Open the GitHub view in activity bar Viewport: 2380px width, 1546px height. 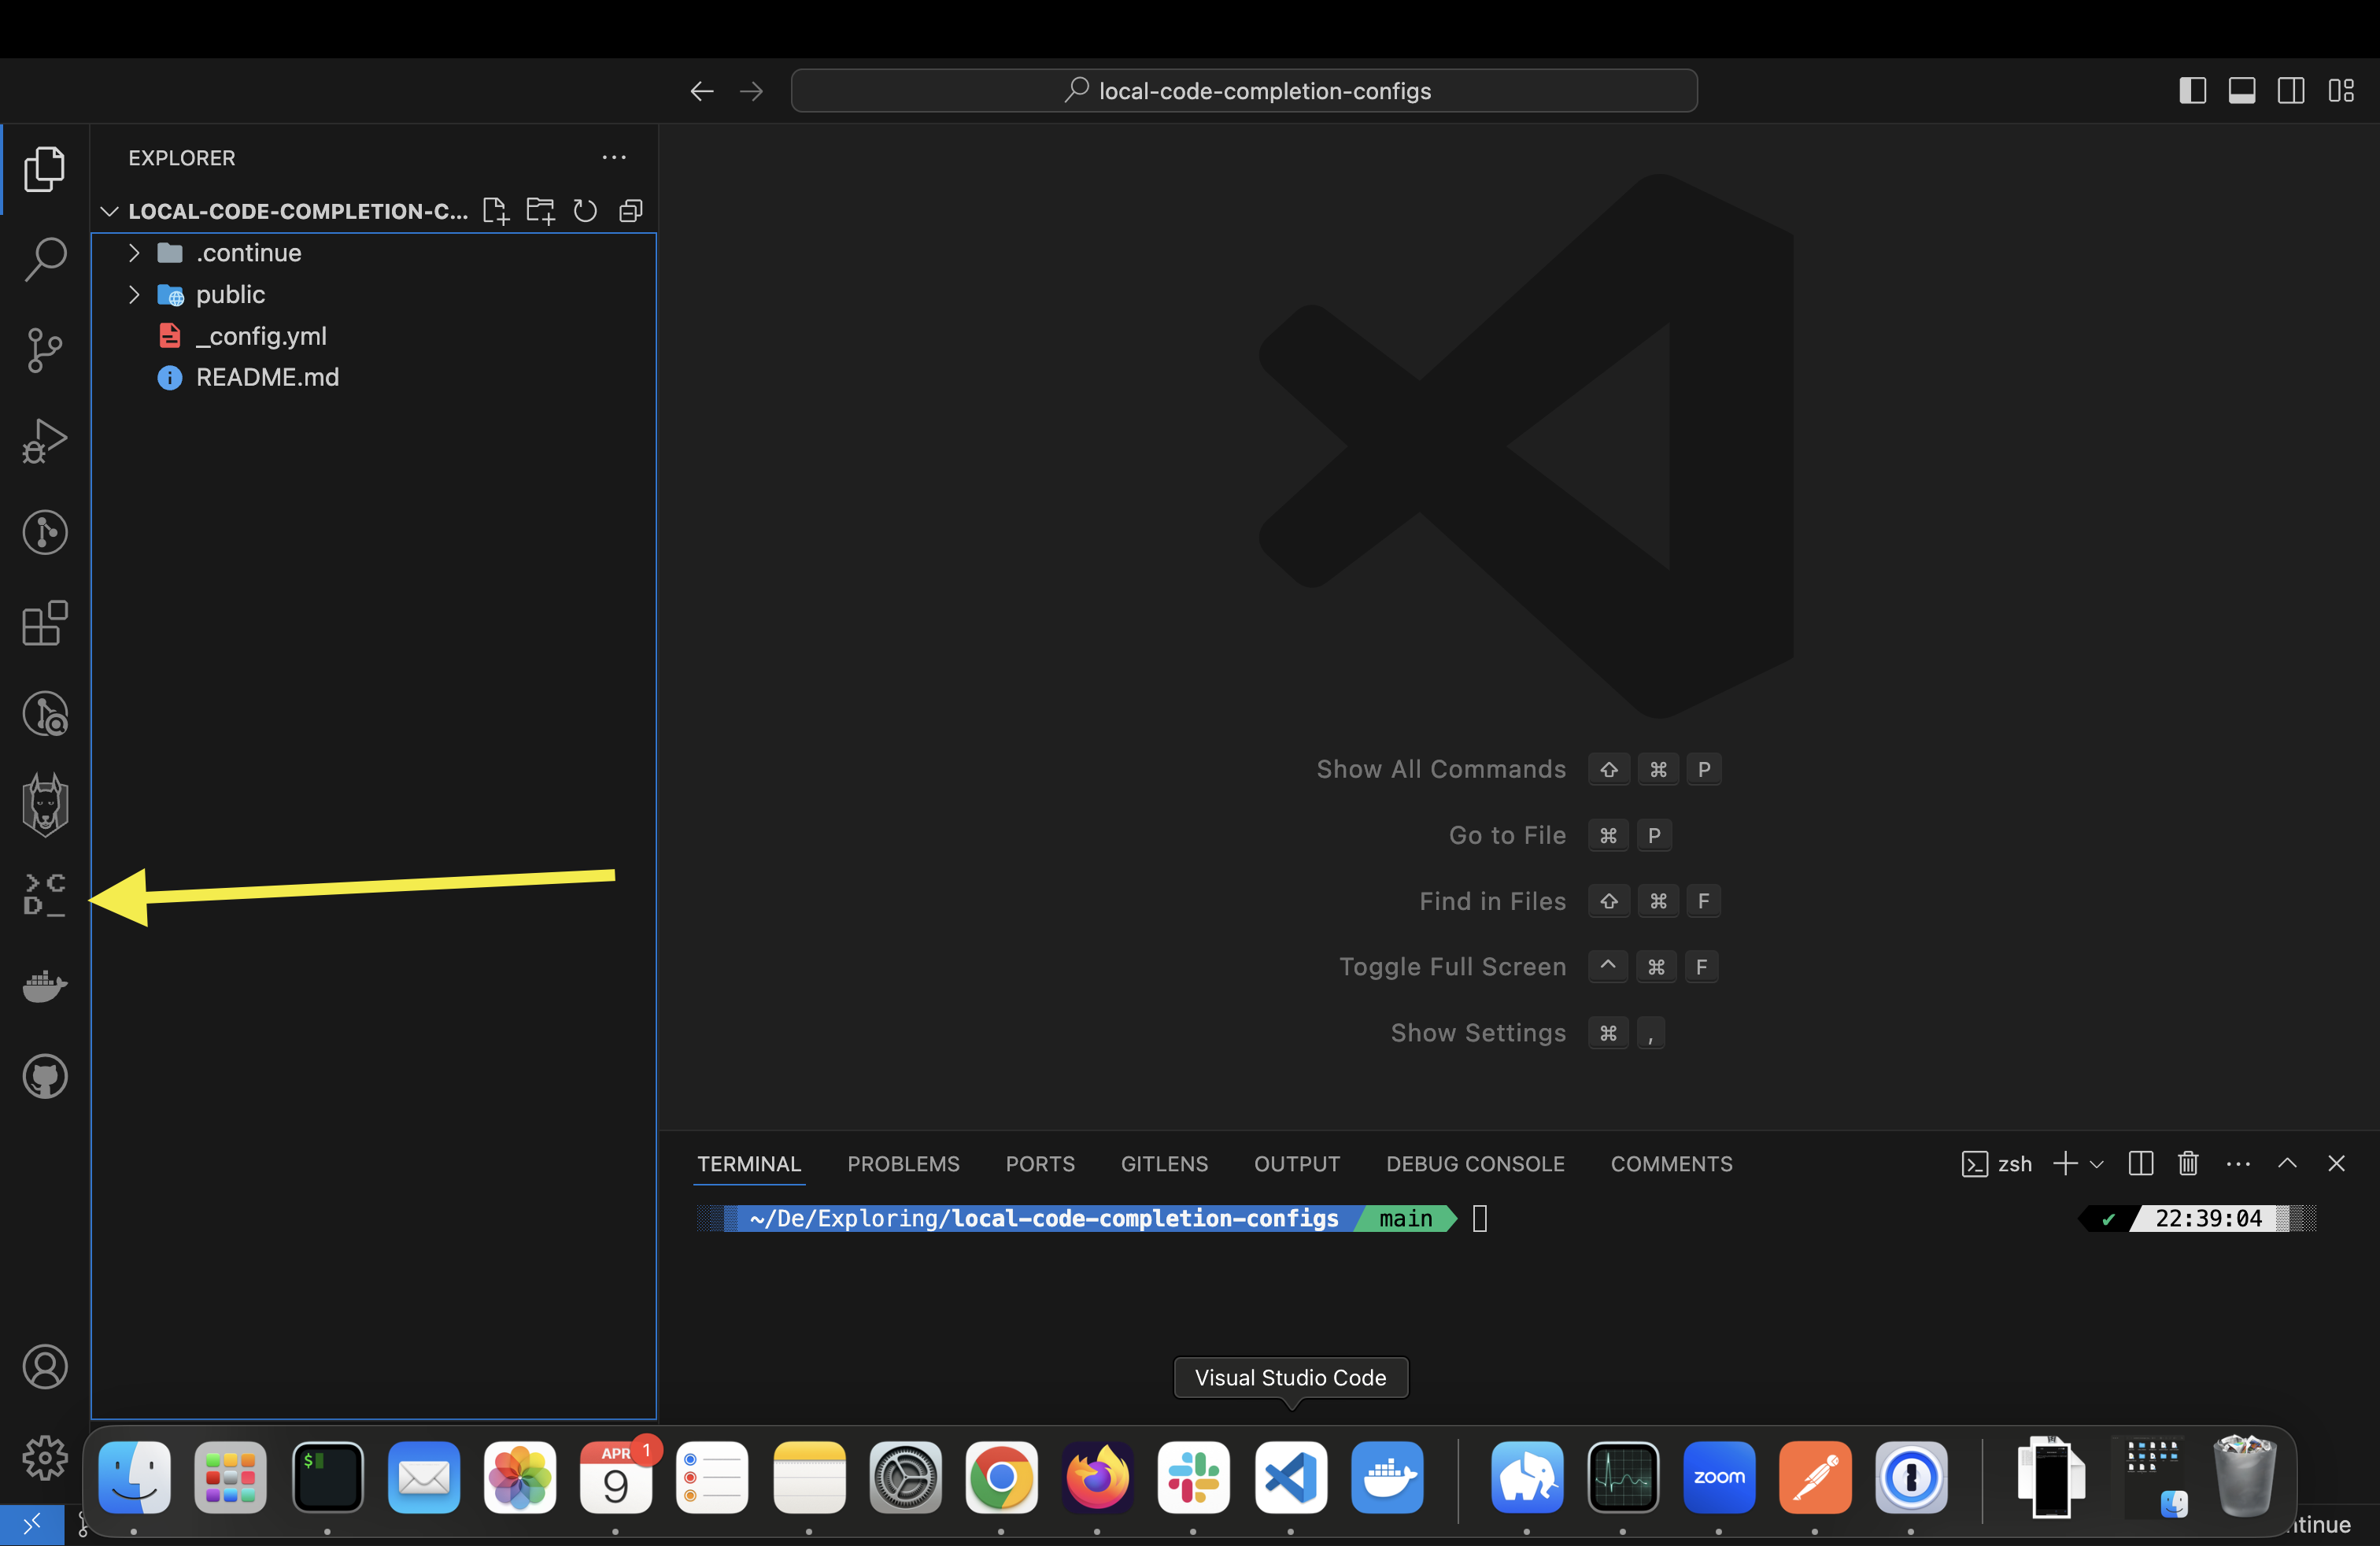click(x=45, y=1077)
